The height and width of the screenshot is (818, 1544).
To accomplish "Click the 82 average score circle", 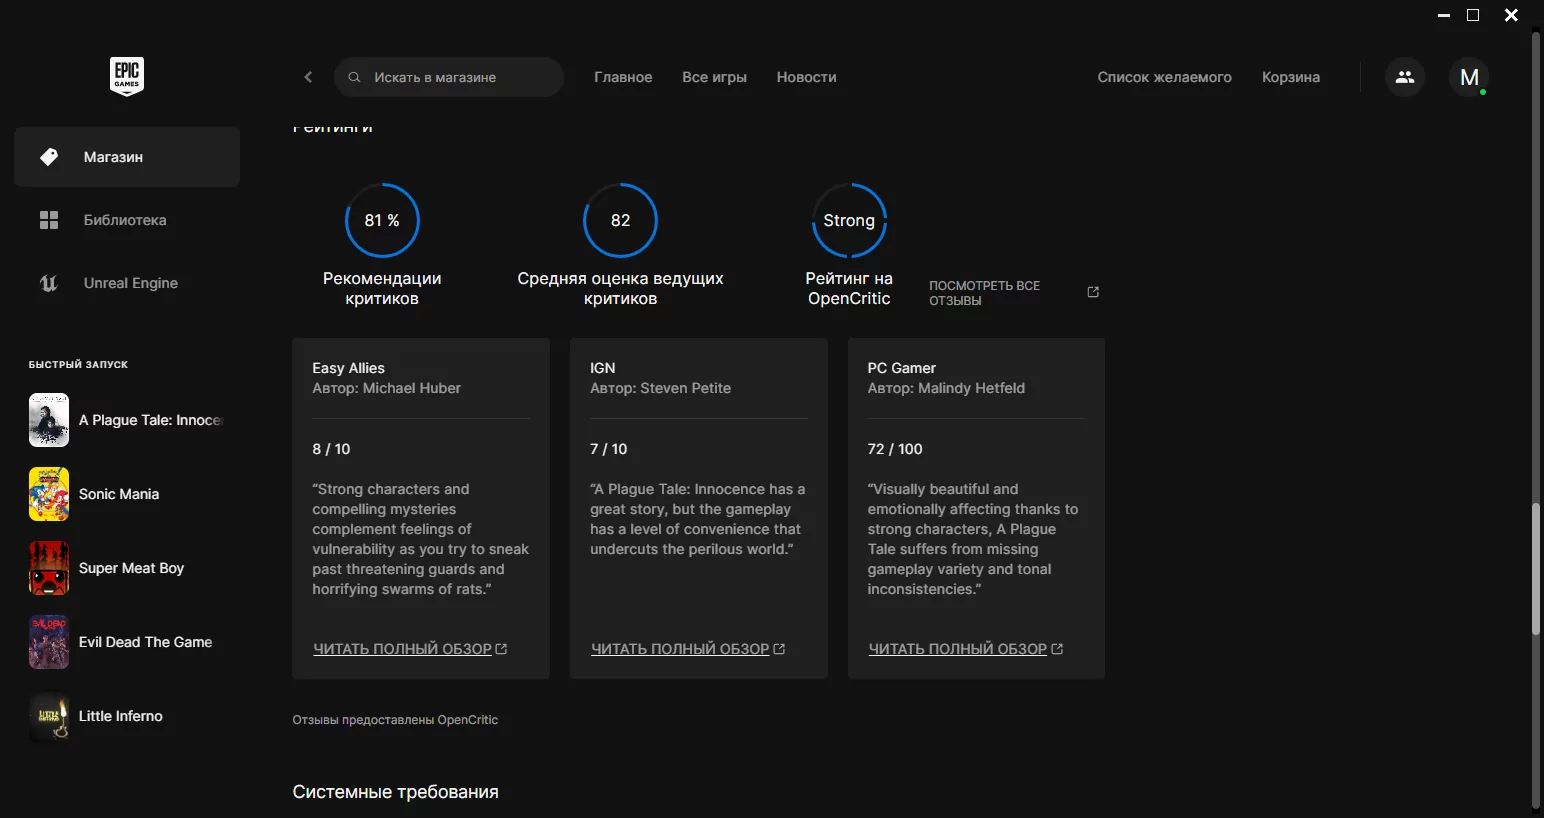I will click(x=620, y=220).
